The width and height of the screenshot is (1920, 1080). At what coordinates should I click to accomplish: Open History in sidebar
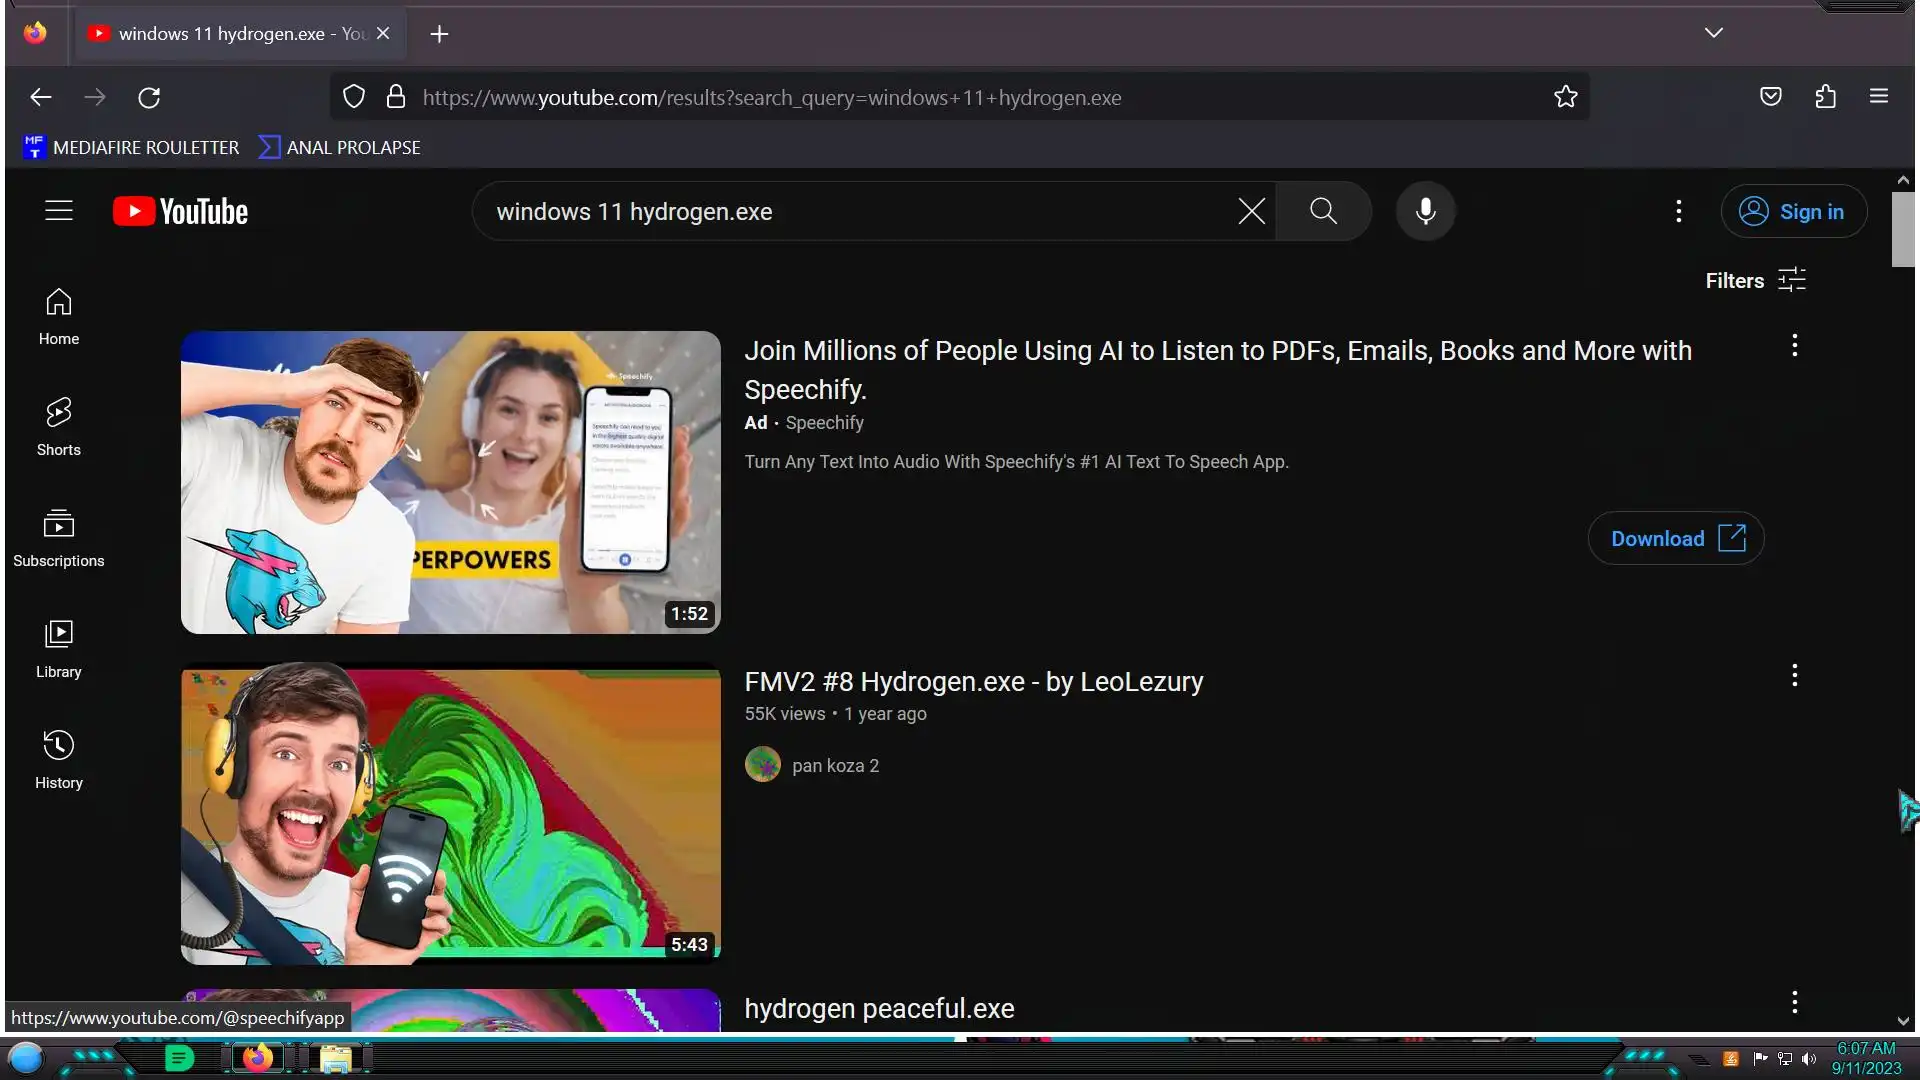[59, 760]
